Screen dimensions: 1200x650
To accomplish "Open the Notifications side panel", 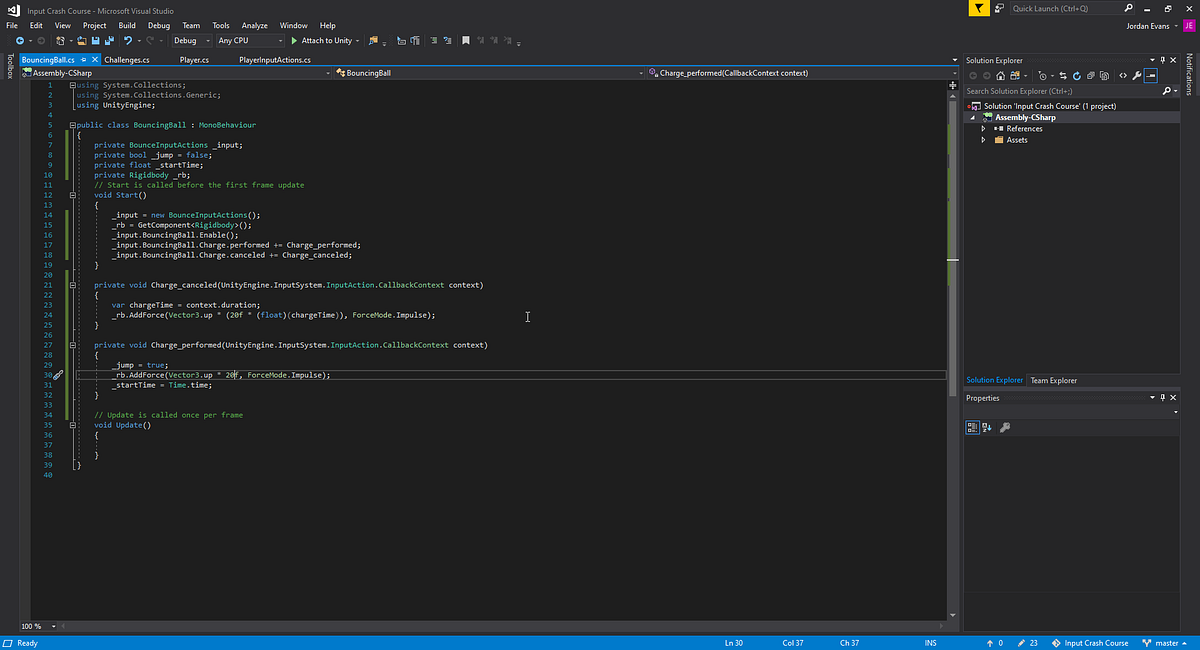I will pos(1190,74).
